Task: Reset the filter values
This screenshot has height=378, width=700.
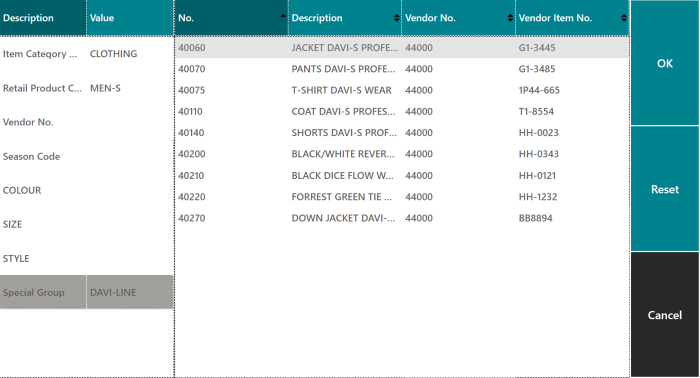Action: pos(665,189)
